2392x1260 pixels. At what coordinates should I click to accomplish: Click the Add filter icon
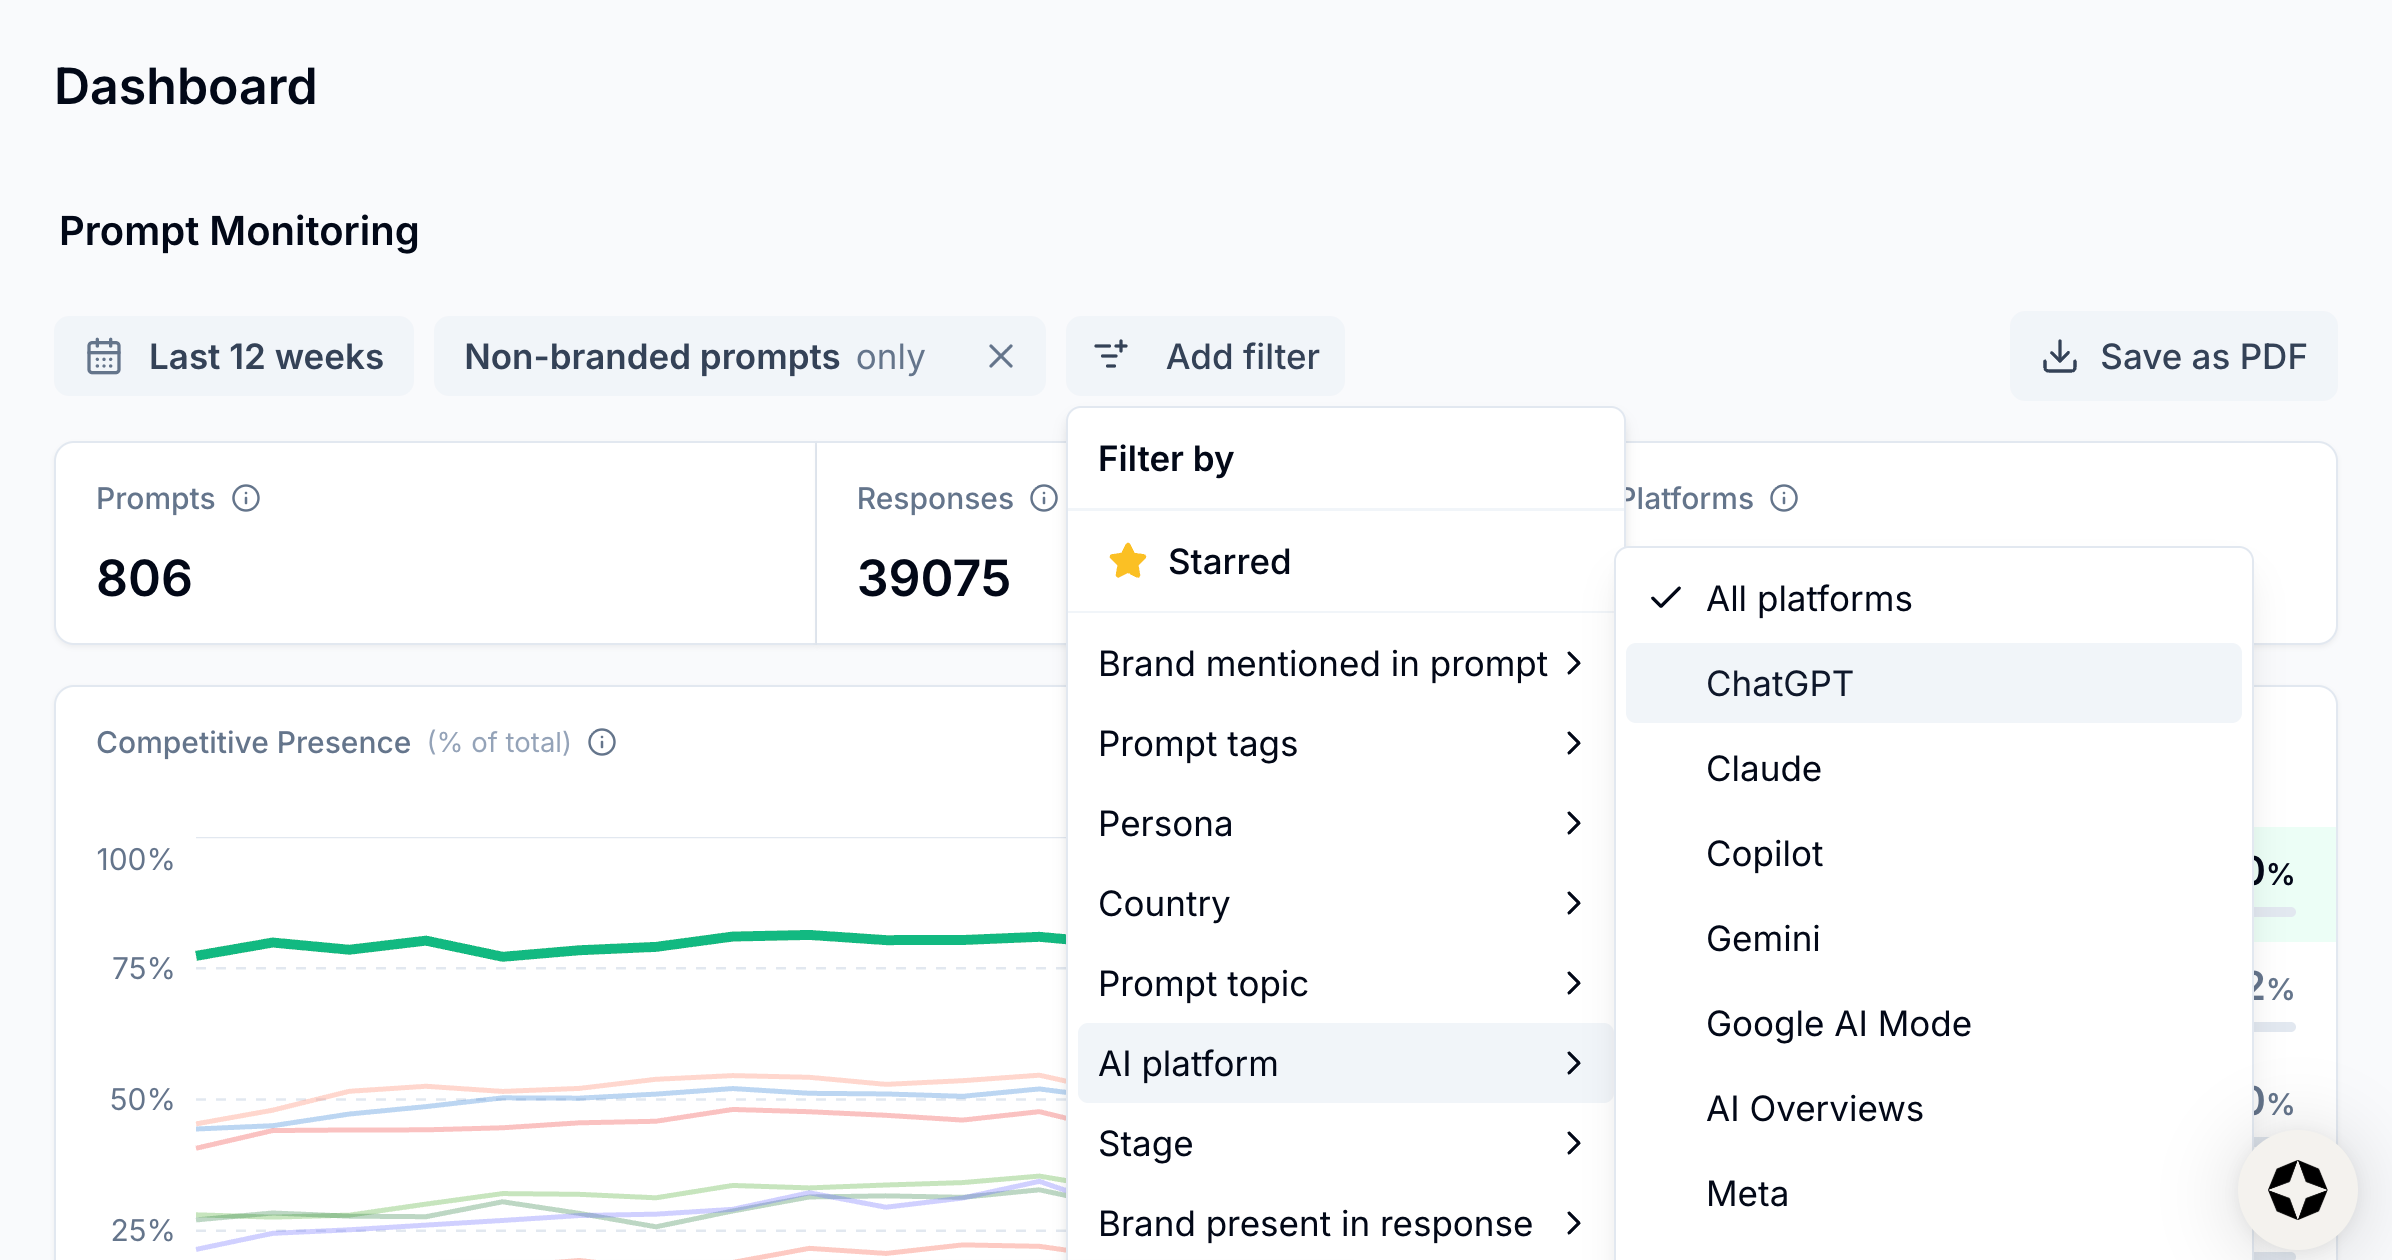click(x=1110, y=355)
